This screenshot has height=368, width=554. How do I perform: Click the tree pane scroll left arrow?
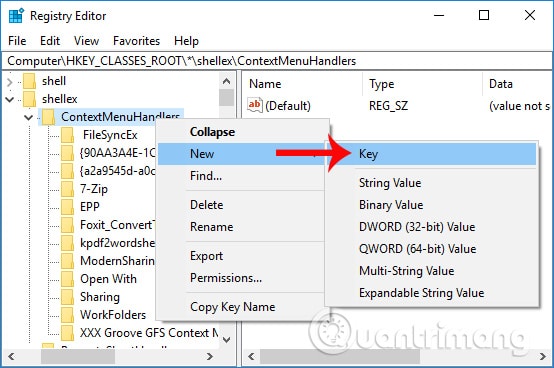point(11,356)
